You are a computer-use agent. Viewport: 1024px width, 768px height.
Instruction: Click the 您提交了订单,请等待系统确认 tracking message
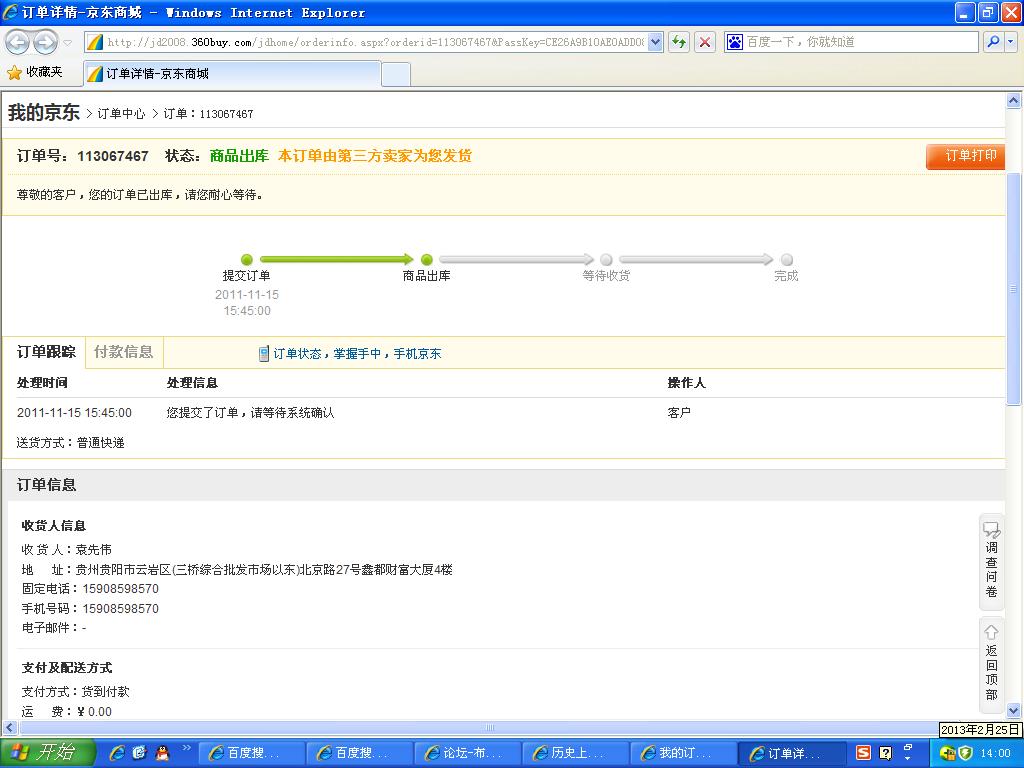point(250,413)
